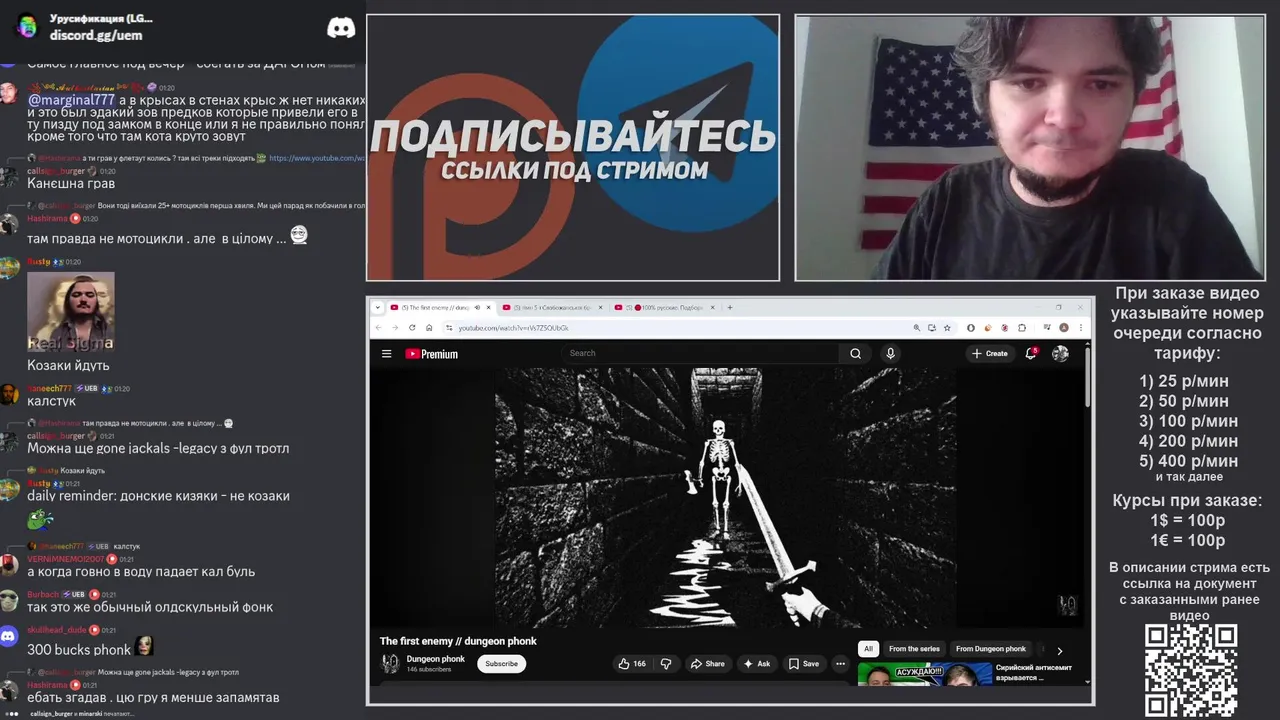Go back in the browser
The width and height of the screenshot is (1280, 720).
(x=378, y=327)
